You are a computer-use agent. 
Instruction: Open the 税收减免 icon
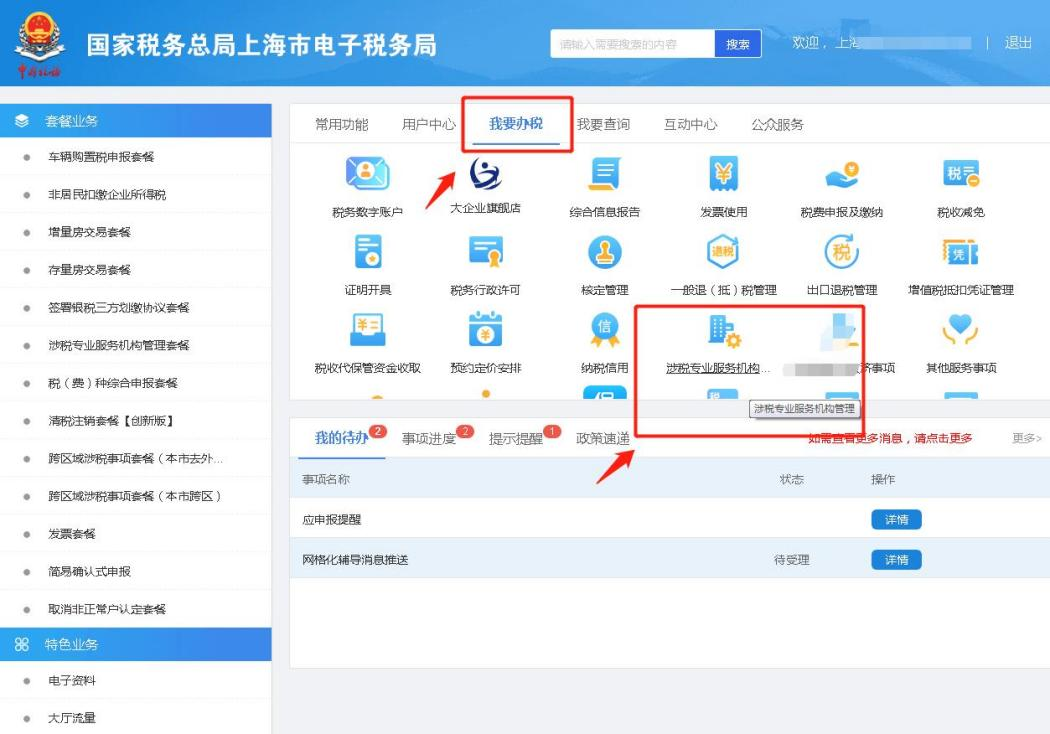click(x=961, y=174)
